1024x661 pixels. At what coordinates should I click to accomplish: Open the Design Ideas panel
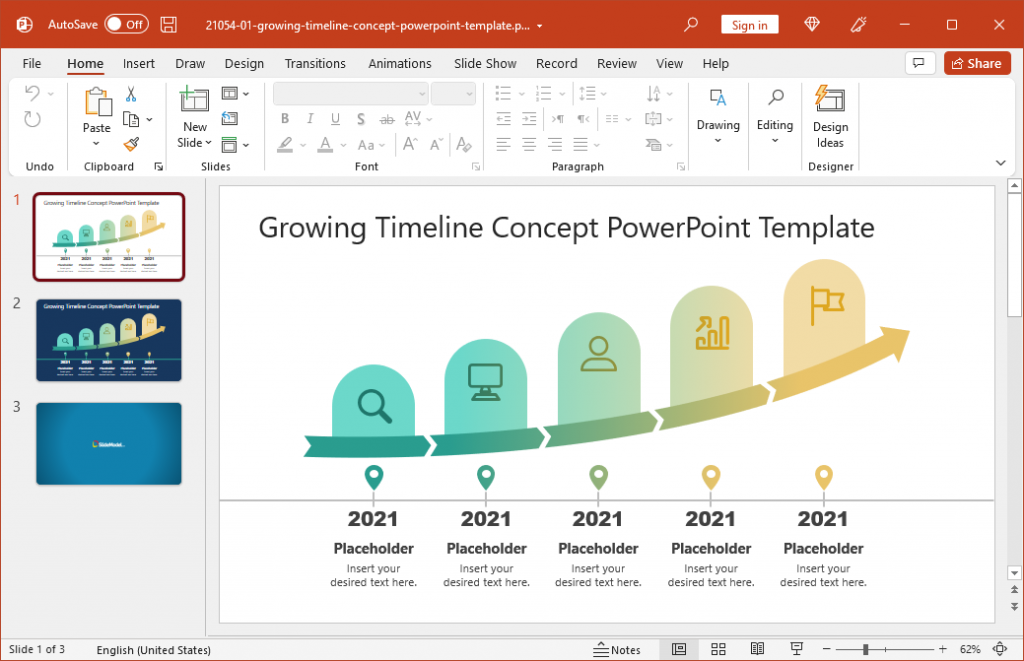pyautogui.click(x=830, y=118)
